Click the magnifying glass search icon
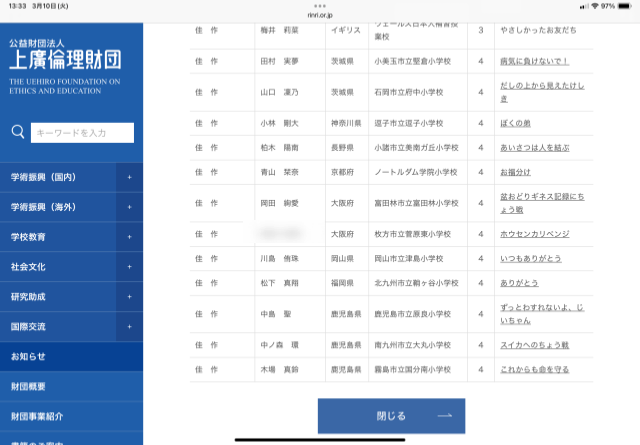The image size is (640, 445). (x=18, y=132)
